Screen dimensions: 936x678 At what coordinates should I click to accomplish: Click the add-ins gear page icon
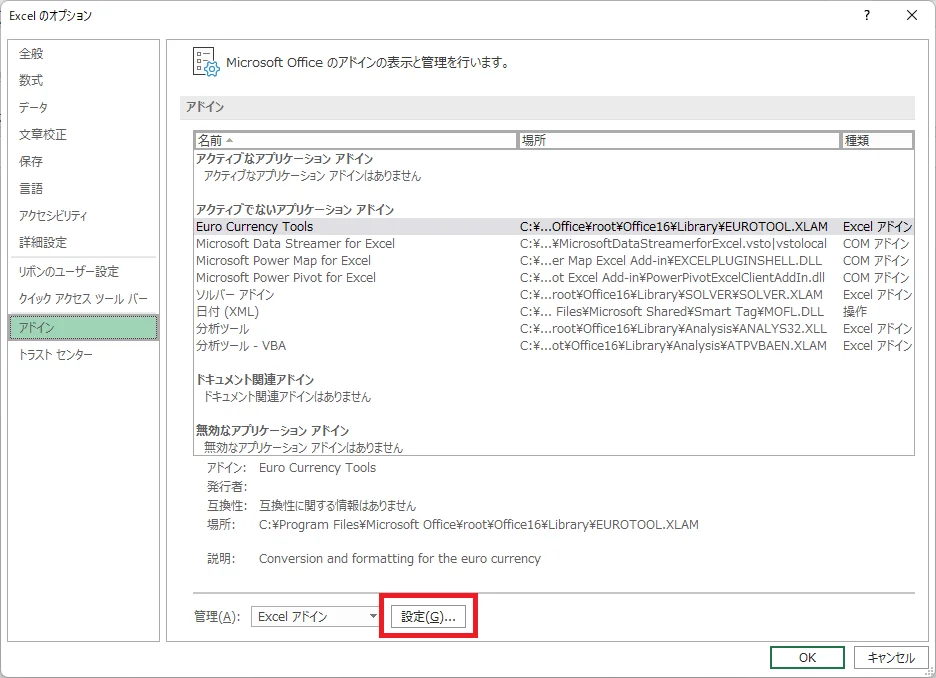(205, 62)
